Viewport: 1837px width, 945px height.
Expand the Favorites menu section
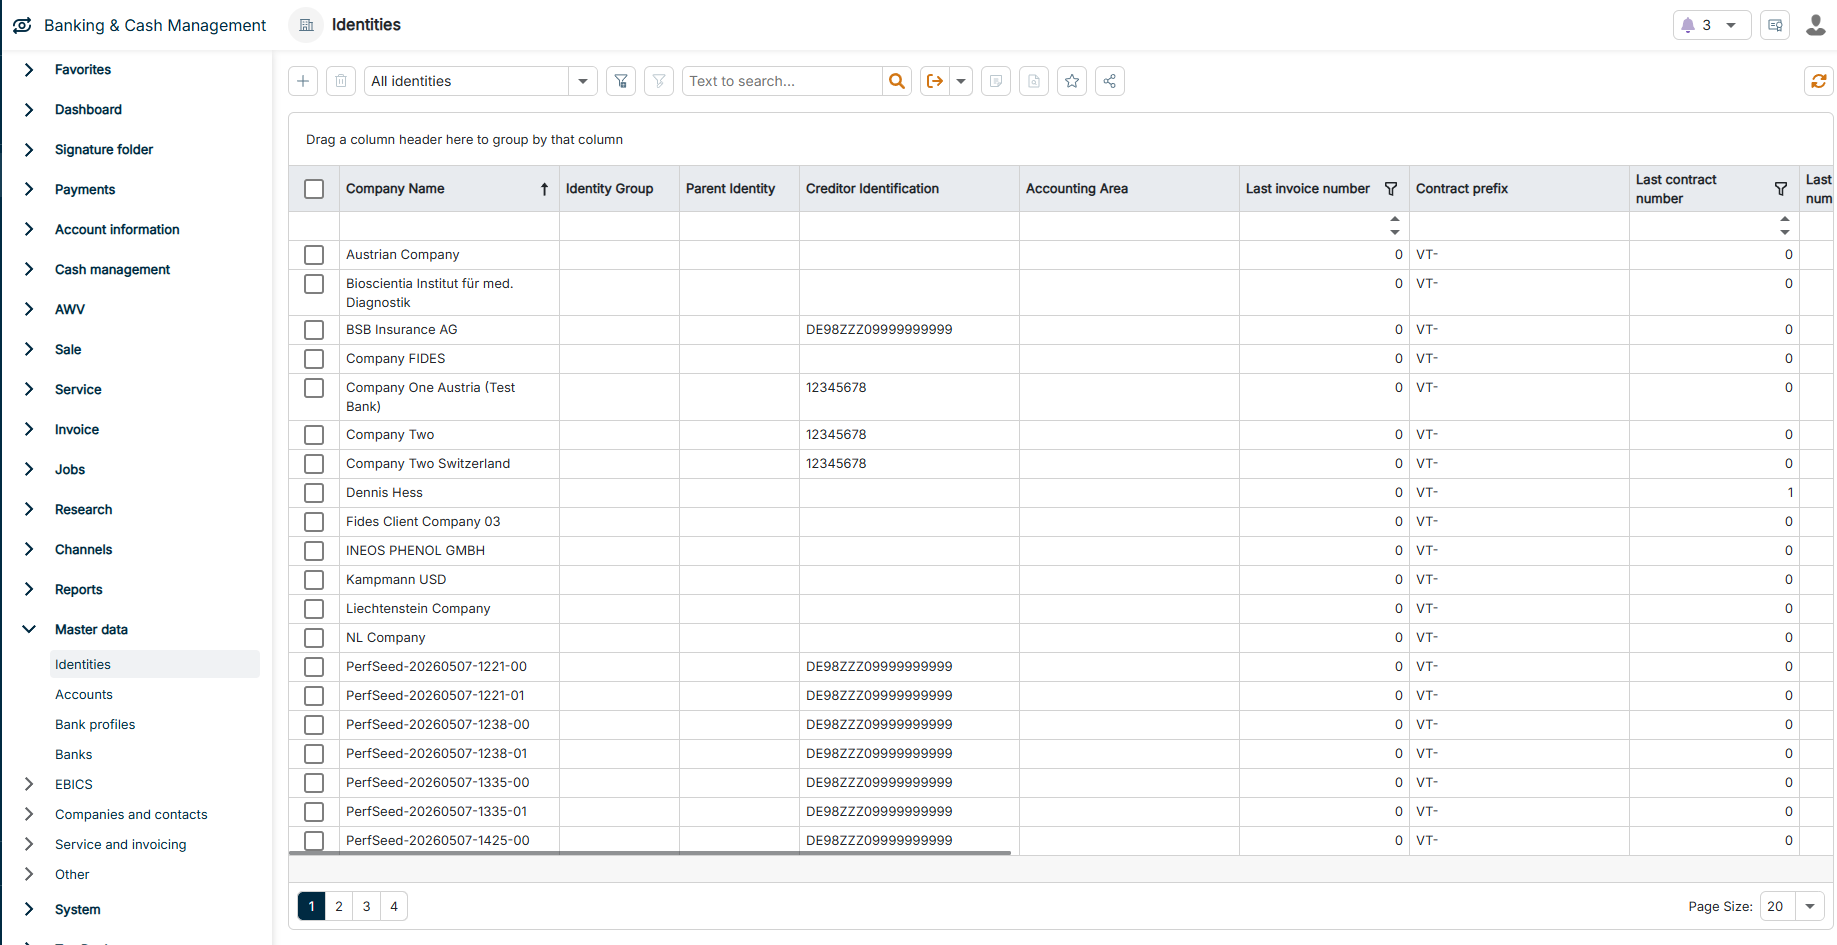click(29, 69)
